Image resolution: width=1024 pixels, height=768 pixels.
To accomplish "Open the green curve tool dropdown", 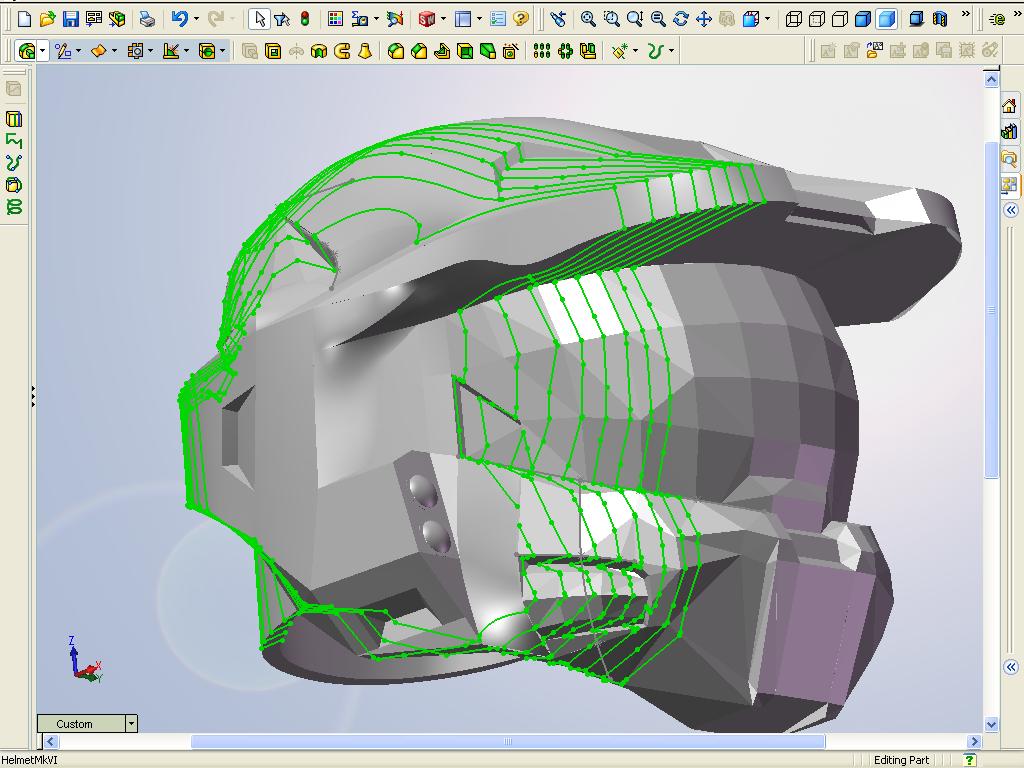I will point(671,50).
